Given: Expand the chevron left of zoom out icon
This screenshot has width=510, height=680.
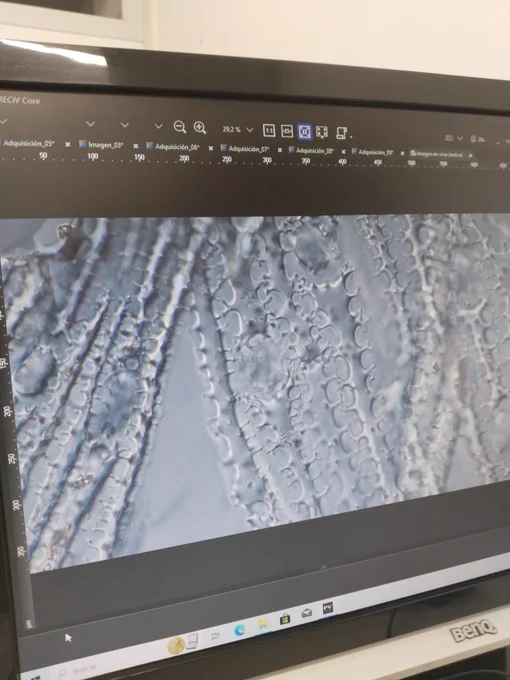Looking at the screenshot, I should point(158,126).
